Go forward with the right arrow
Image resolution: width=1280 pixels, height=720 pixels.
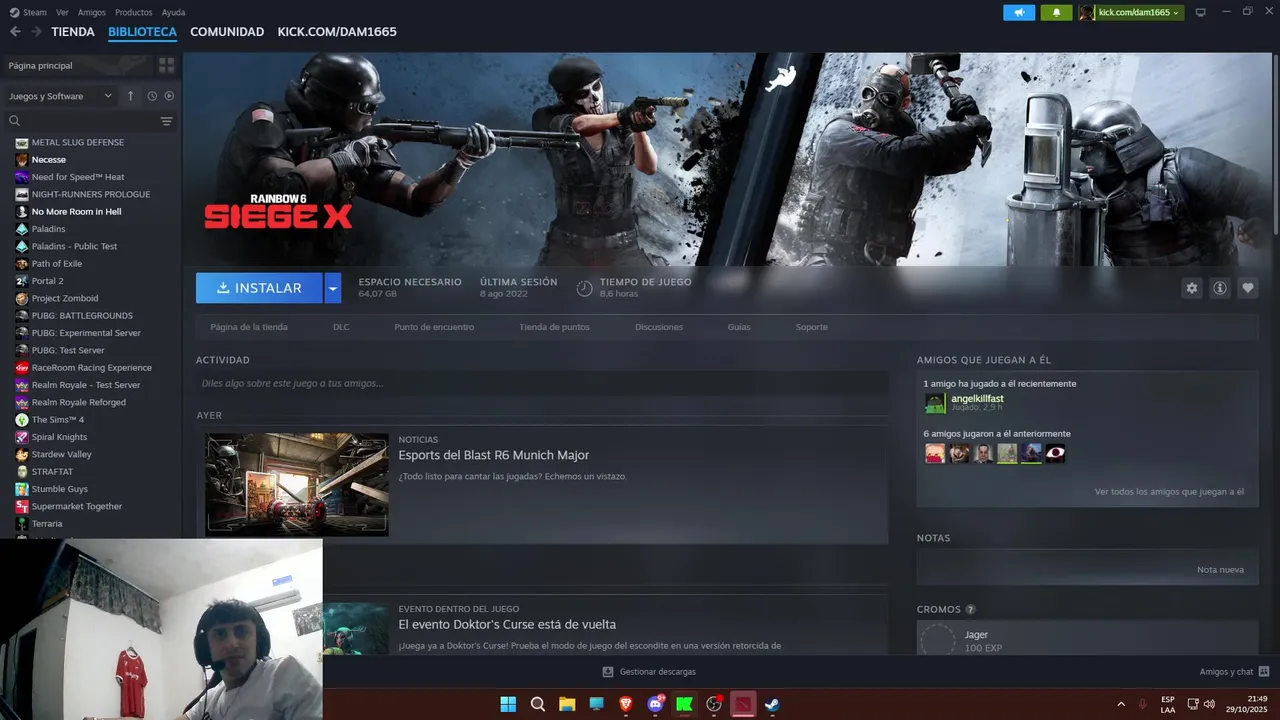coord(36,32)
